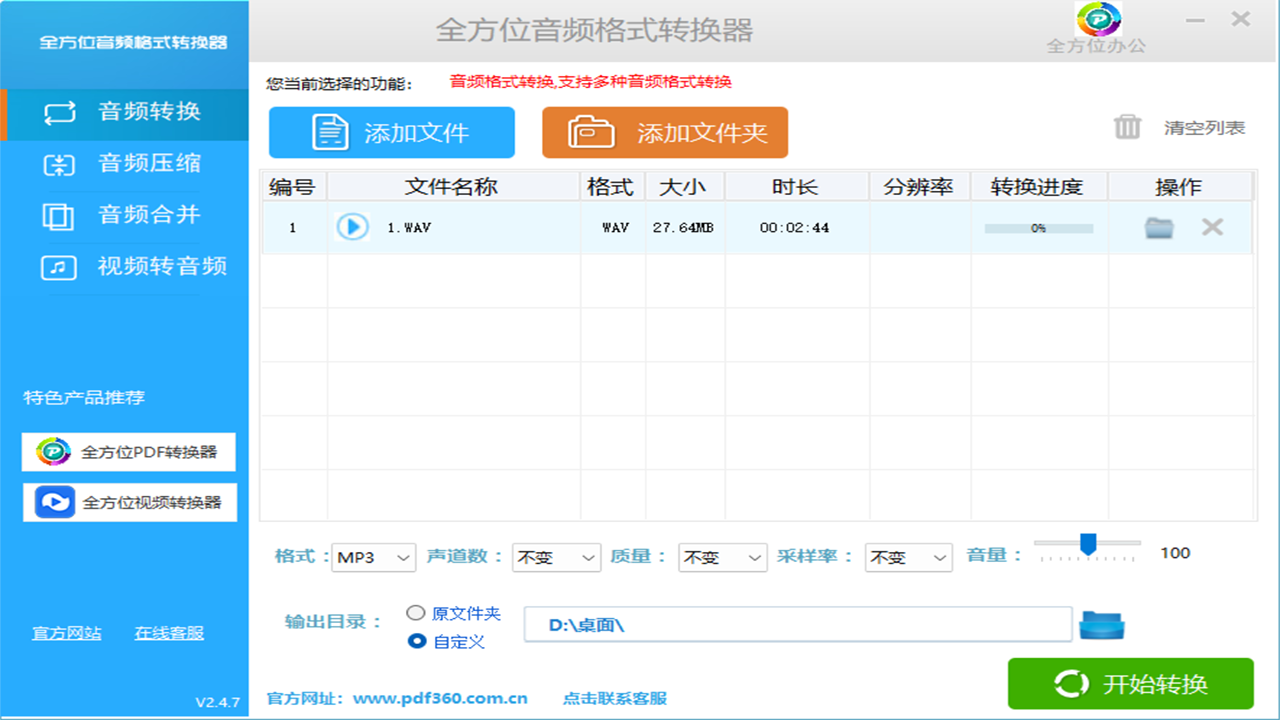
Task: Click the trash icon to clear list
Action: click(x=1128, y=127)
